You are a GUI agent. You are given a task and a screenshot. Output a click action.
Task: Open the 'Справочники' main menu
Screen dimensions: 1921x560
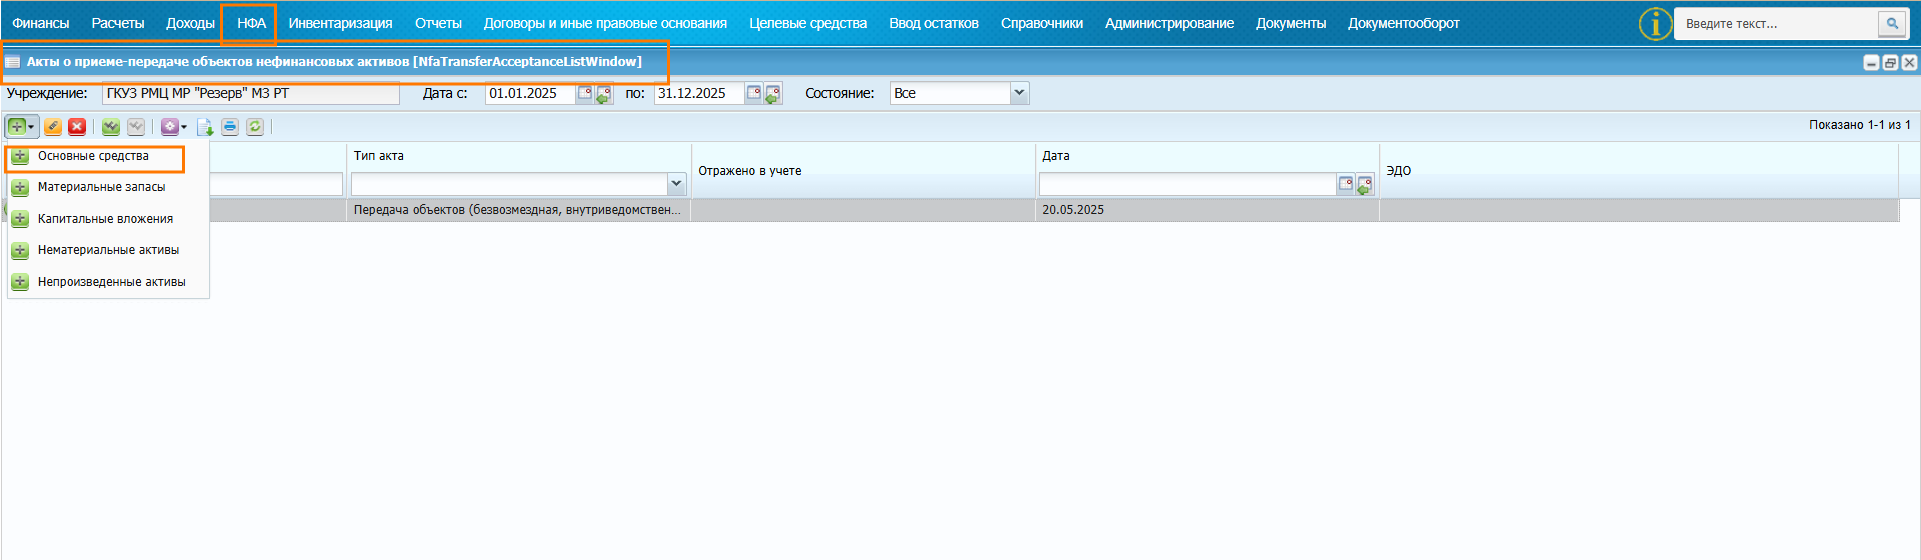coord(1042,23)
